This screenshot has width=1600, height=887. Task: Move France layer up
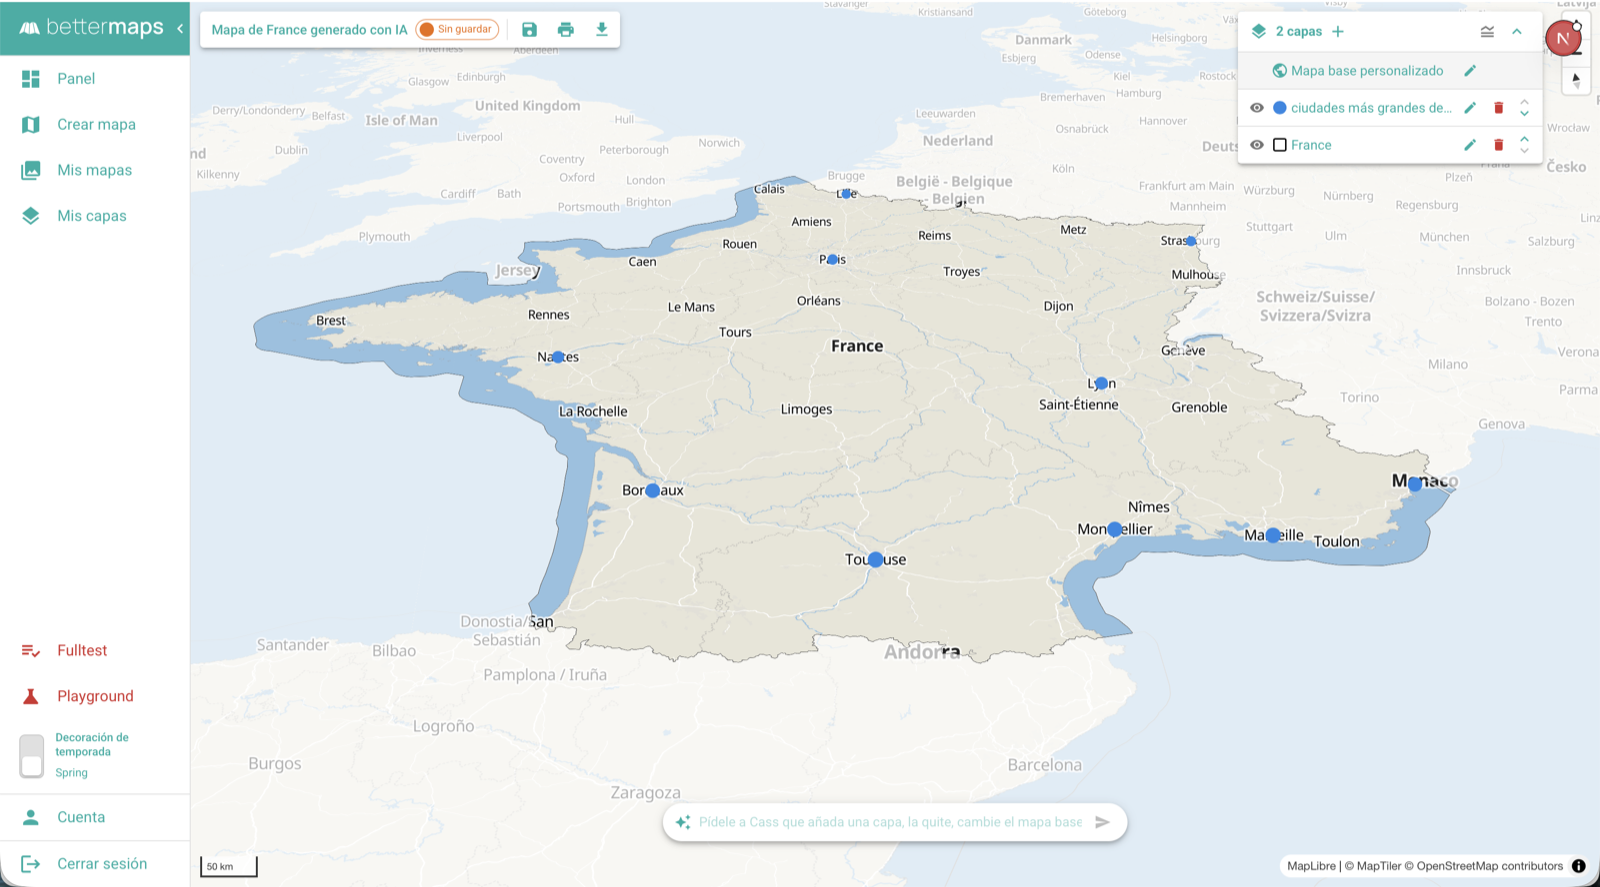1524,139
